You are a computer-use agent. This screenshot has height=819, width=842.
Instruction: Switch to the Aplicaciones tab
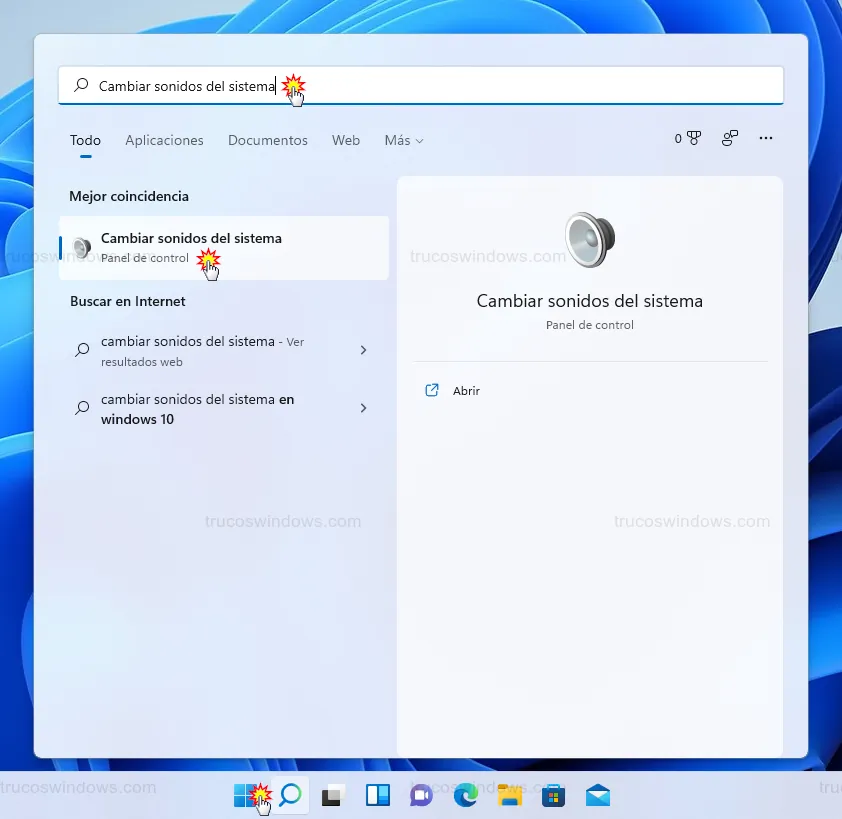164,141
